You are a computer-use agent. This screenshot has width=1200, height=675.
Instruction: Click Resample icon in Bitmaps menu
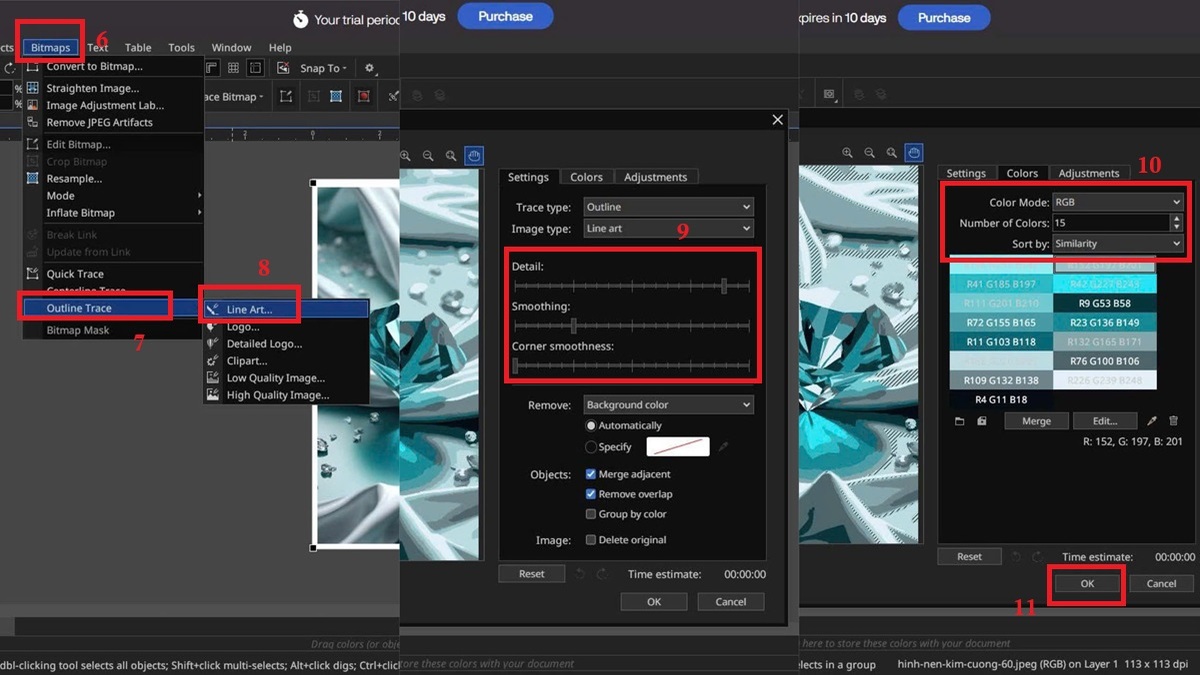click(33, 178)
